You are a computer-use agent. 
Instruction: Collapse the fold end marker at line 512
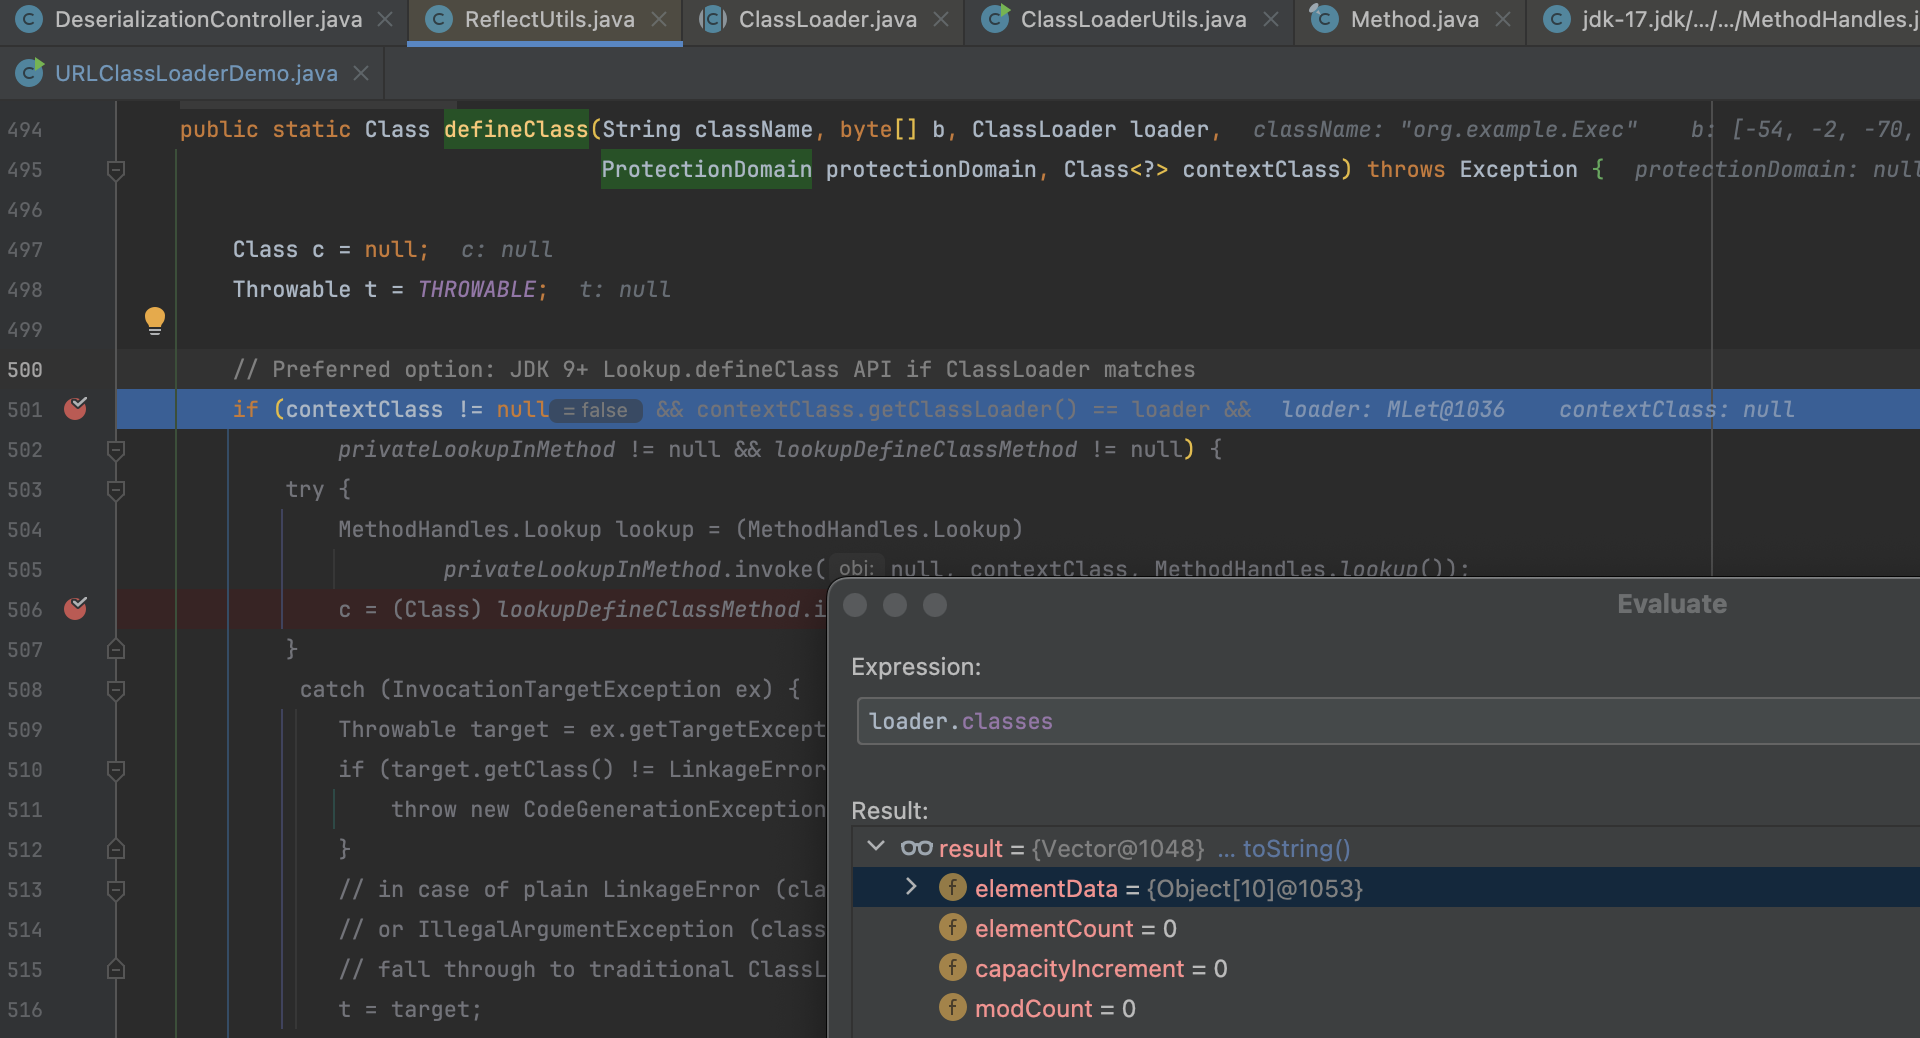116,850
